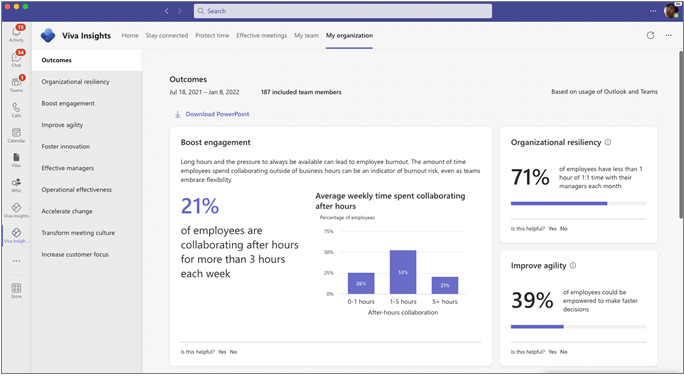Click the Search field in title bar
Viewport: 684px width, 376px height.
(343, 11)
